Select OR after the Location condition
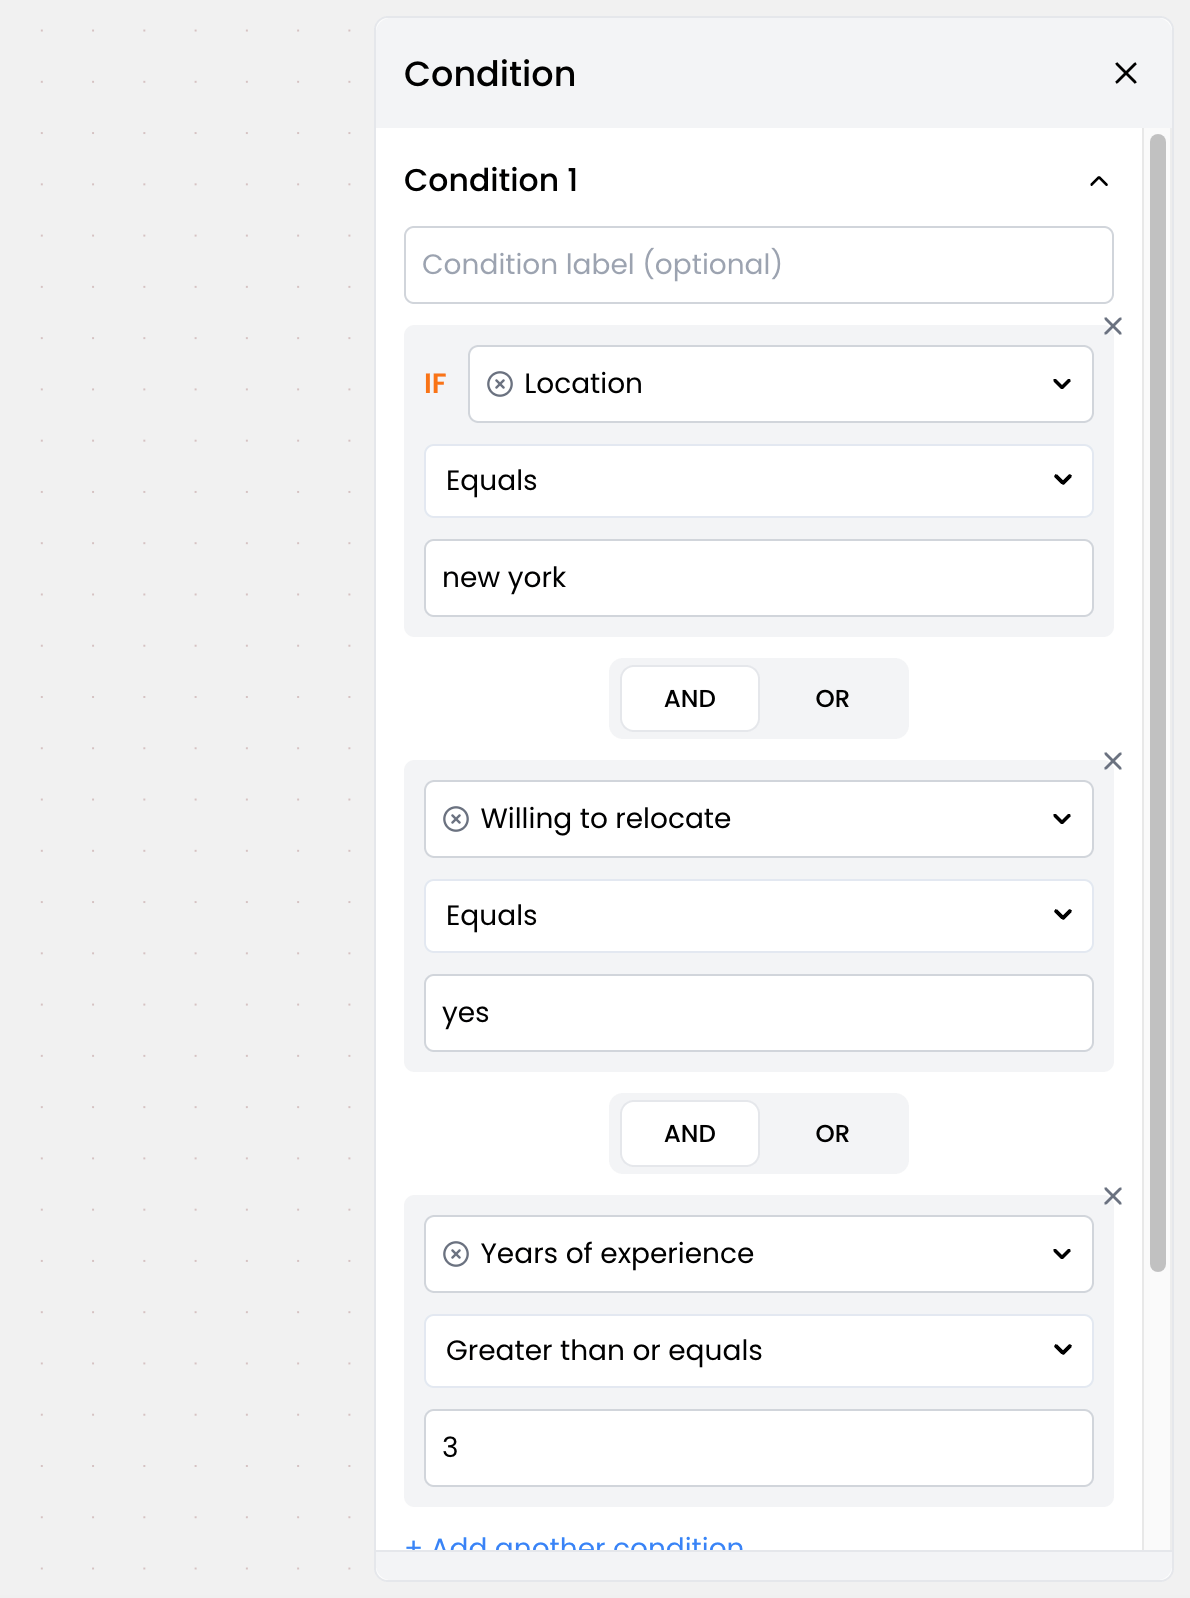The height and width of the screenshot is (1598, 1190). click(832, 698)
